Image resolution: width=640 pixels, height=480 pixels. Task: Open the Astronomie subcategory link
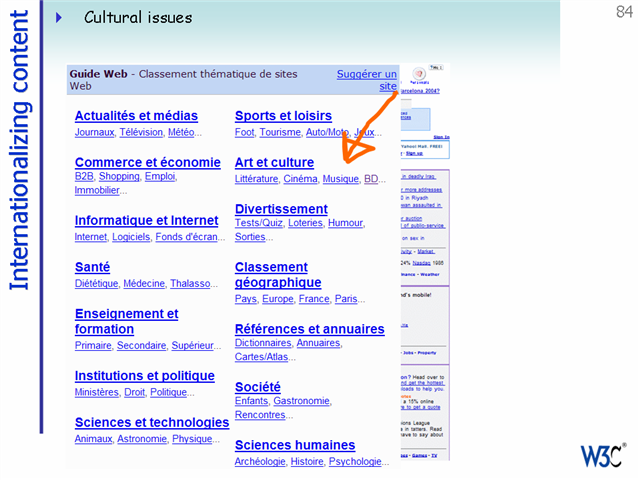pyautogui.click(x=141, y=439)
